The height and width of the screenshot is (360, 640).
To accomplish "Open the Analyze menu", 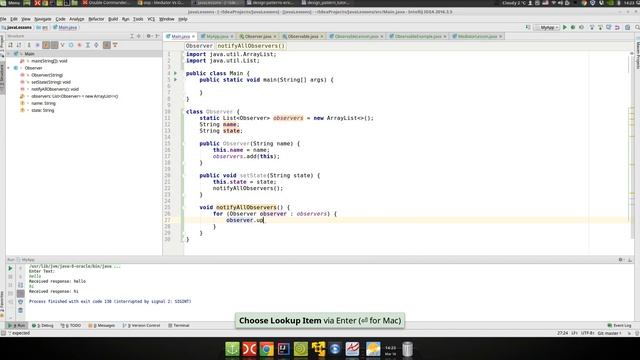I will pos(76,19).
